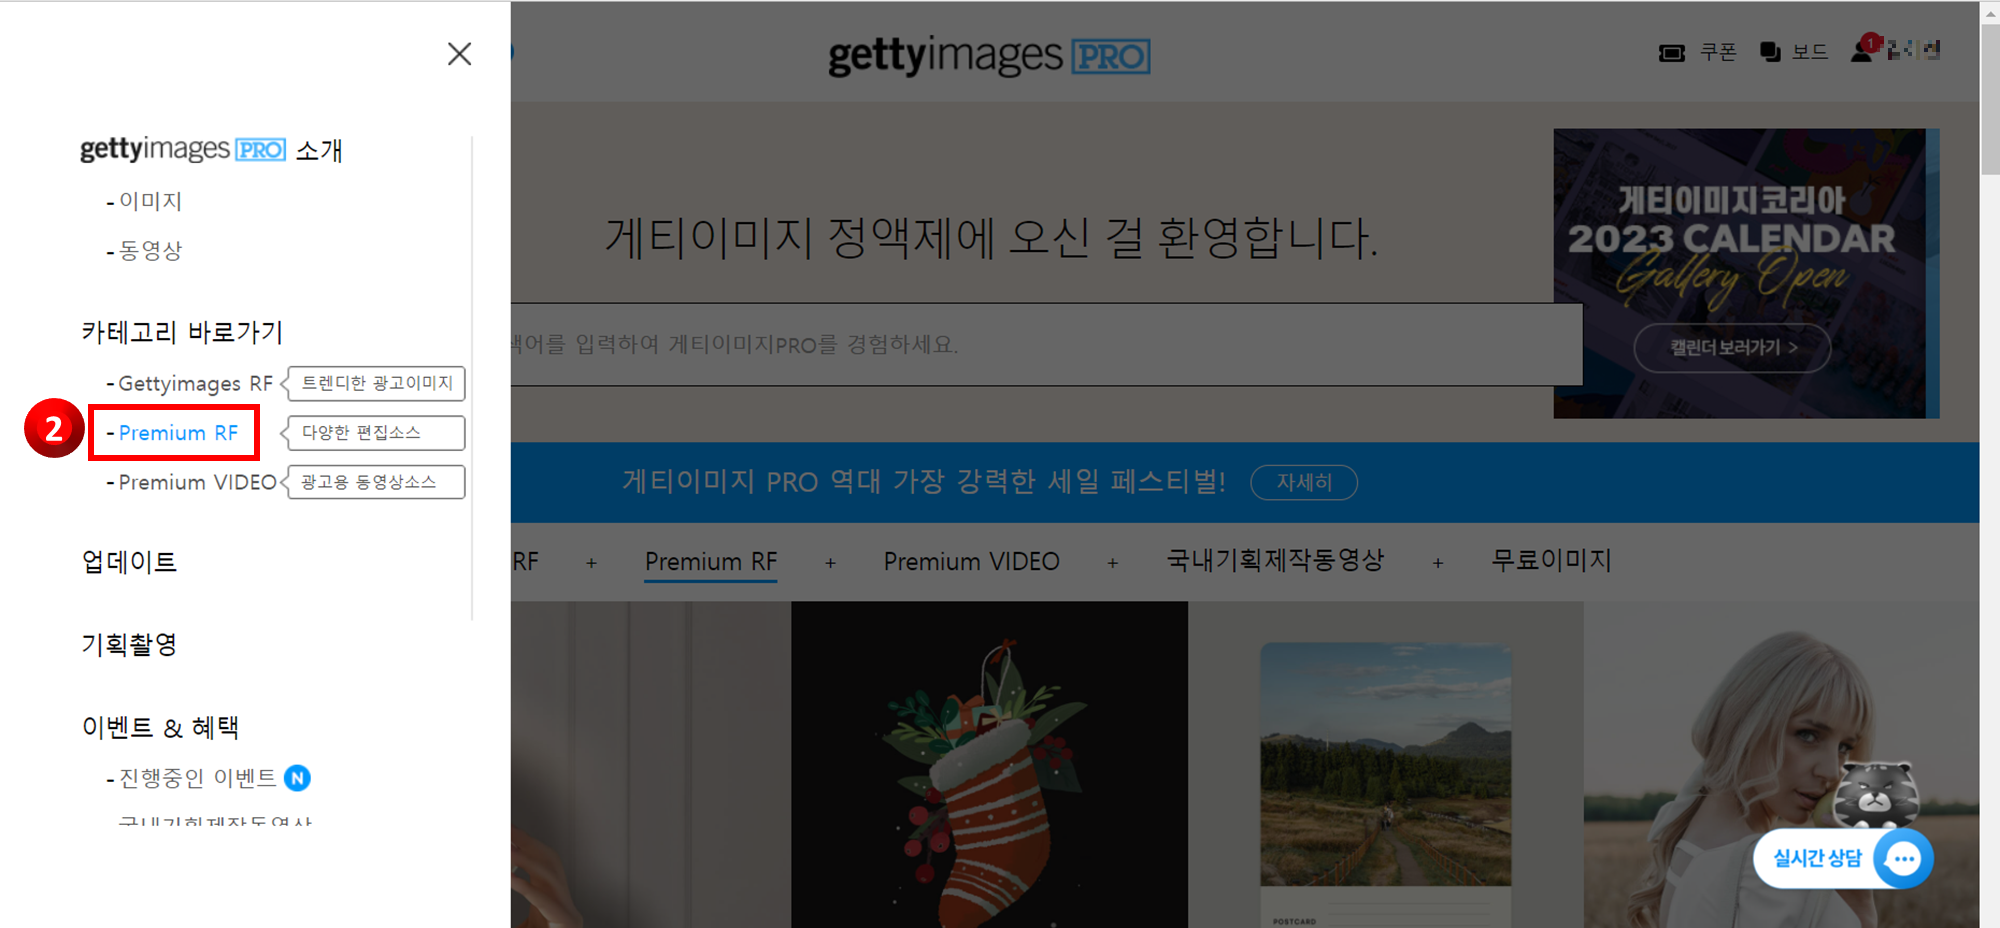Expand plus next to Premium RF tab

click(830, 563)
